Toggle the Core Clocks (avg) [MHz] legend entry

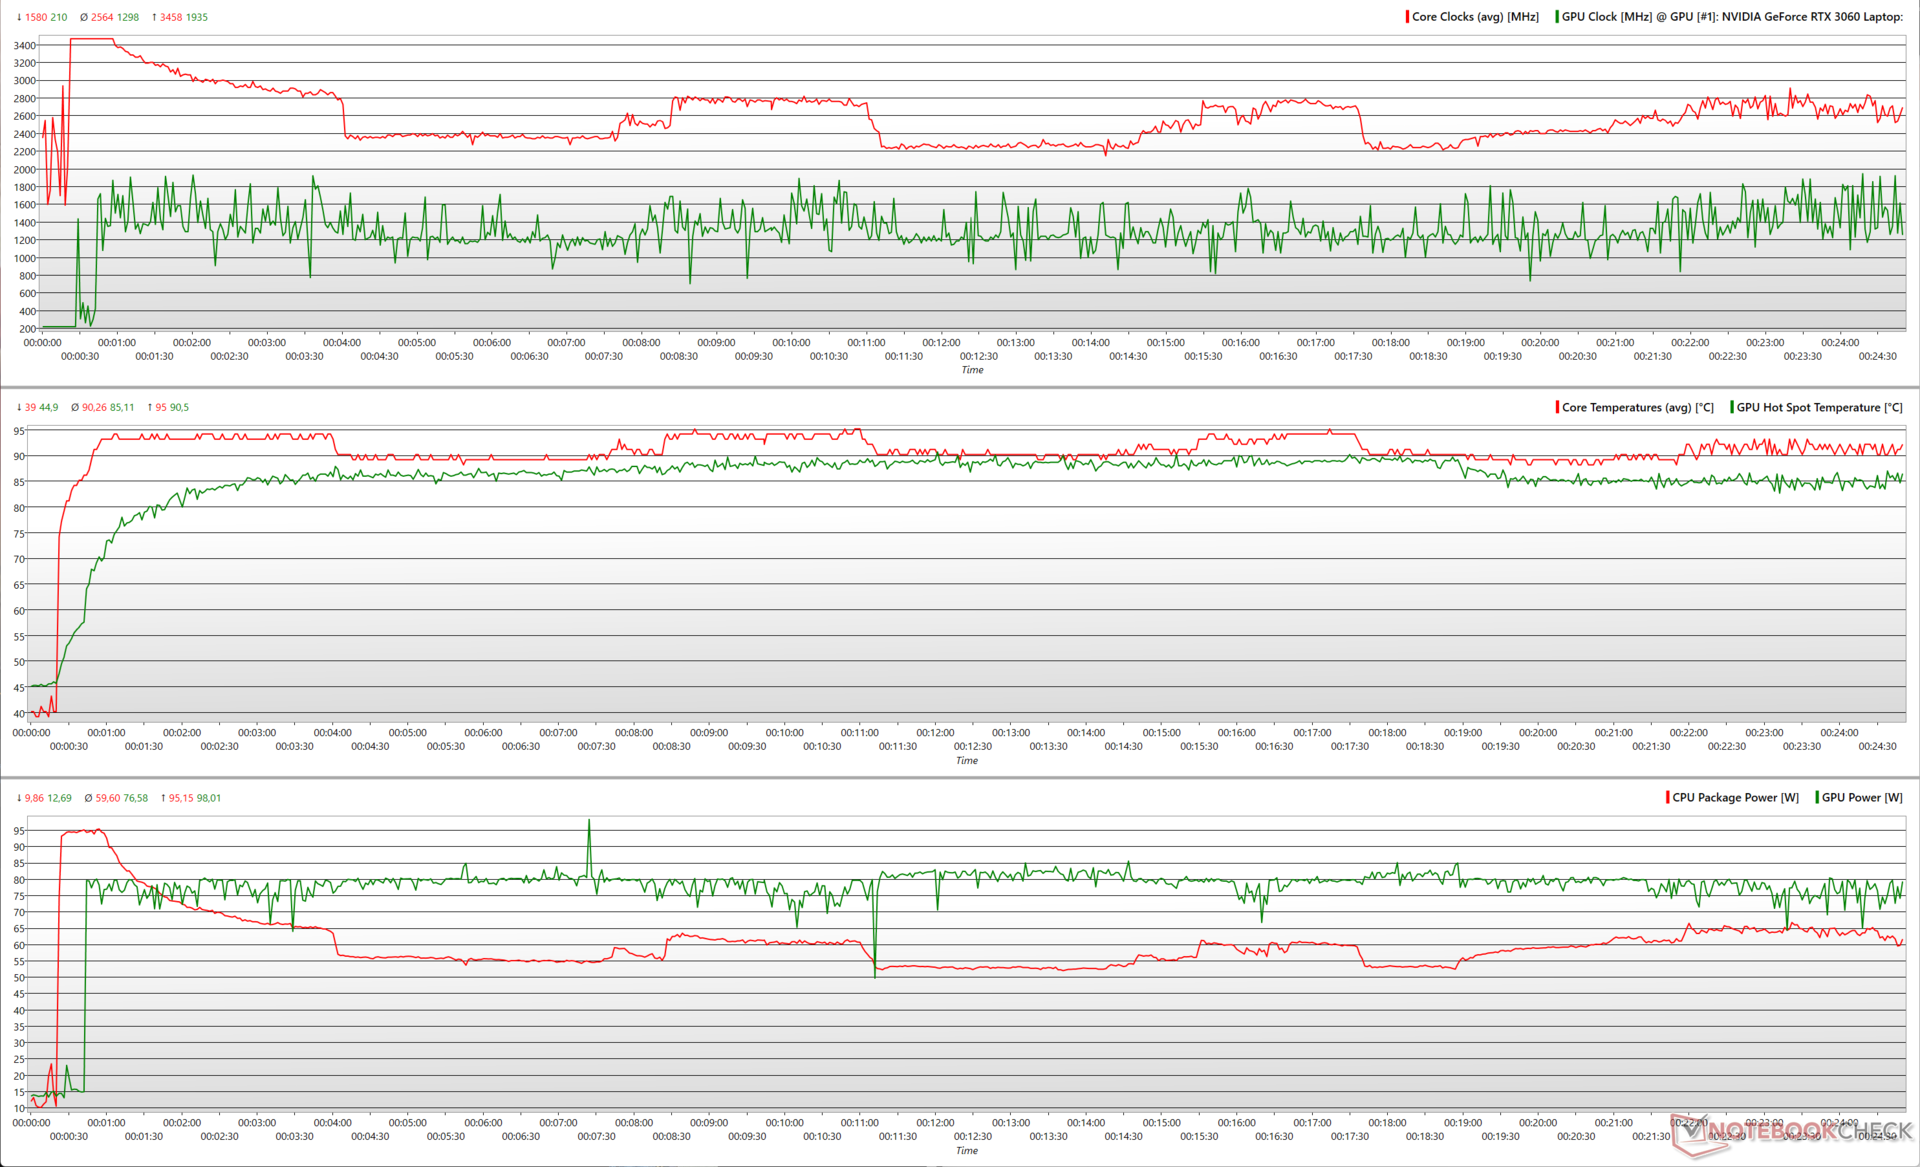click(1474, 17)
